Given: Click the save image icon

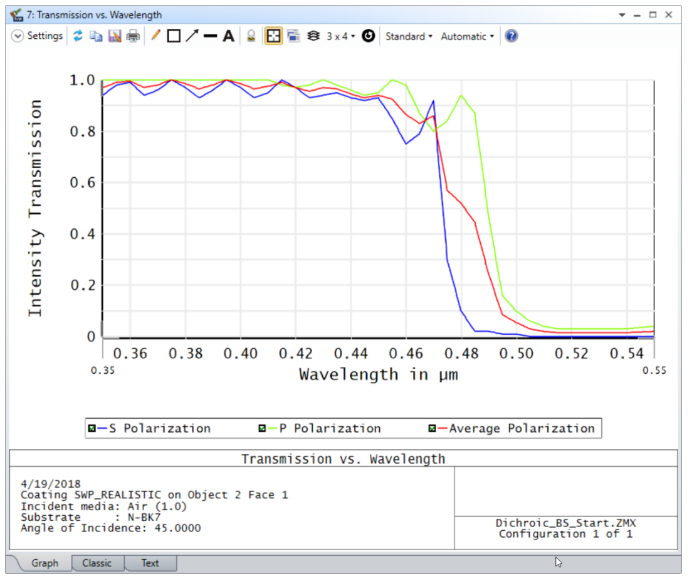Looking at the screenshot, I should point(114,36).
